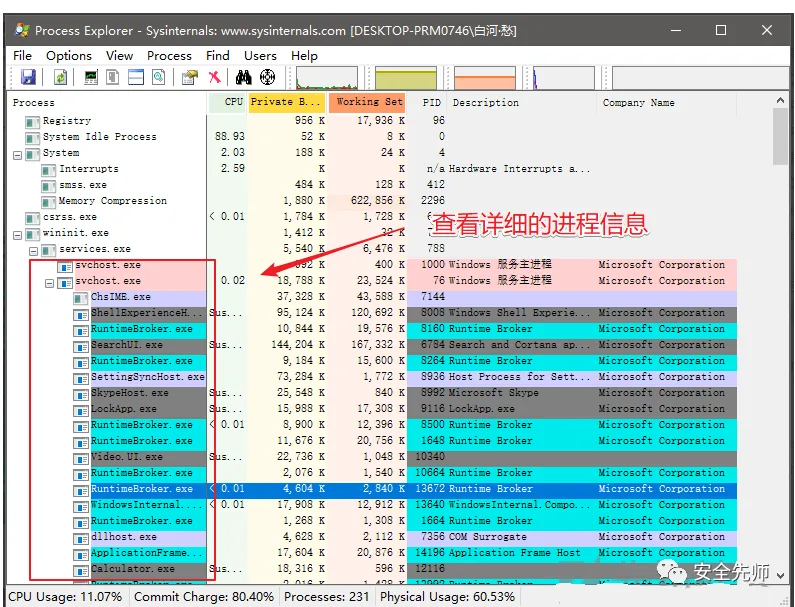Click the Hardware Interrupts description text
Image resolution: width=795 pixels, height=607 pixels.
tap(520, 169)
